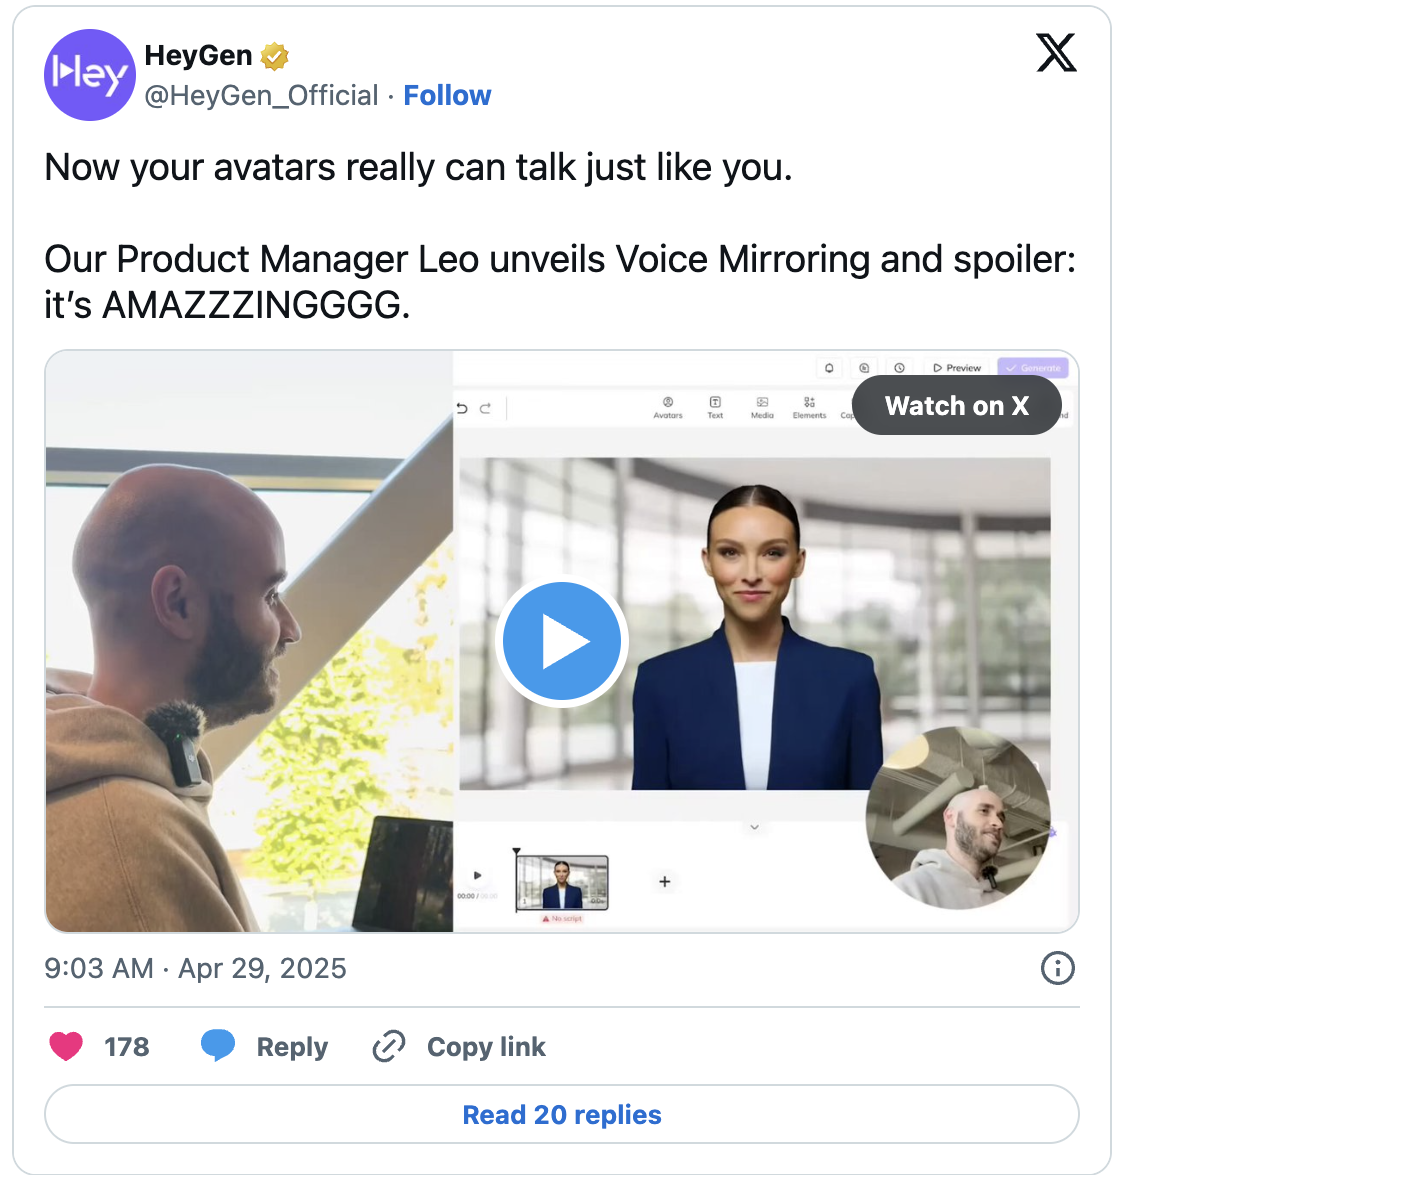Play the embedded video
Viewport: 1420px width, 1178px height.
pos(562,642)
